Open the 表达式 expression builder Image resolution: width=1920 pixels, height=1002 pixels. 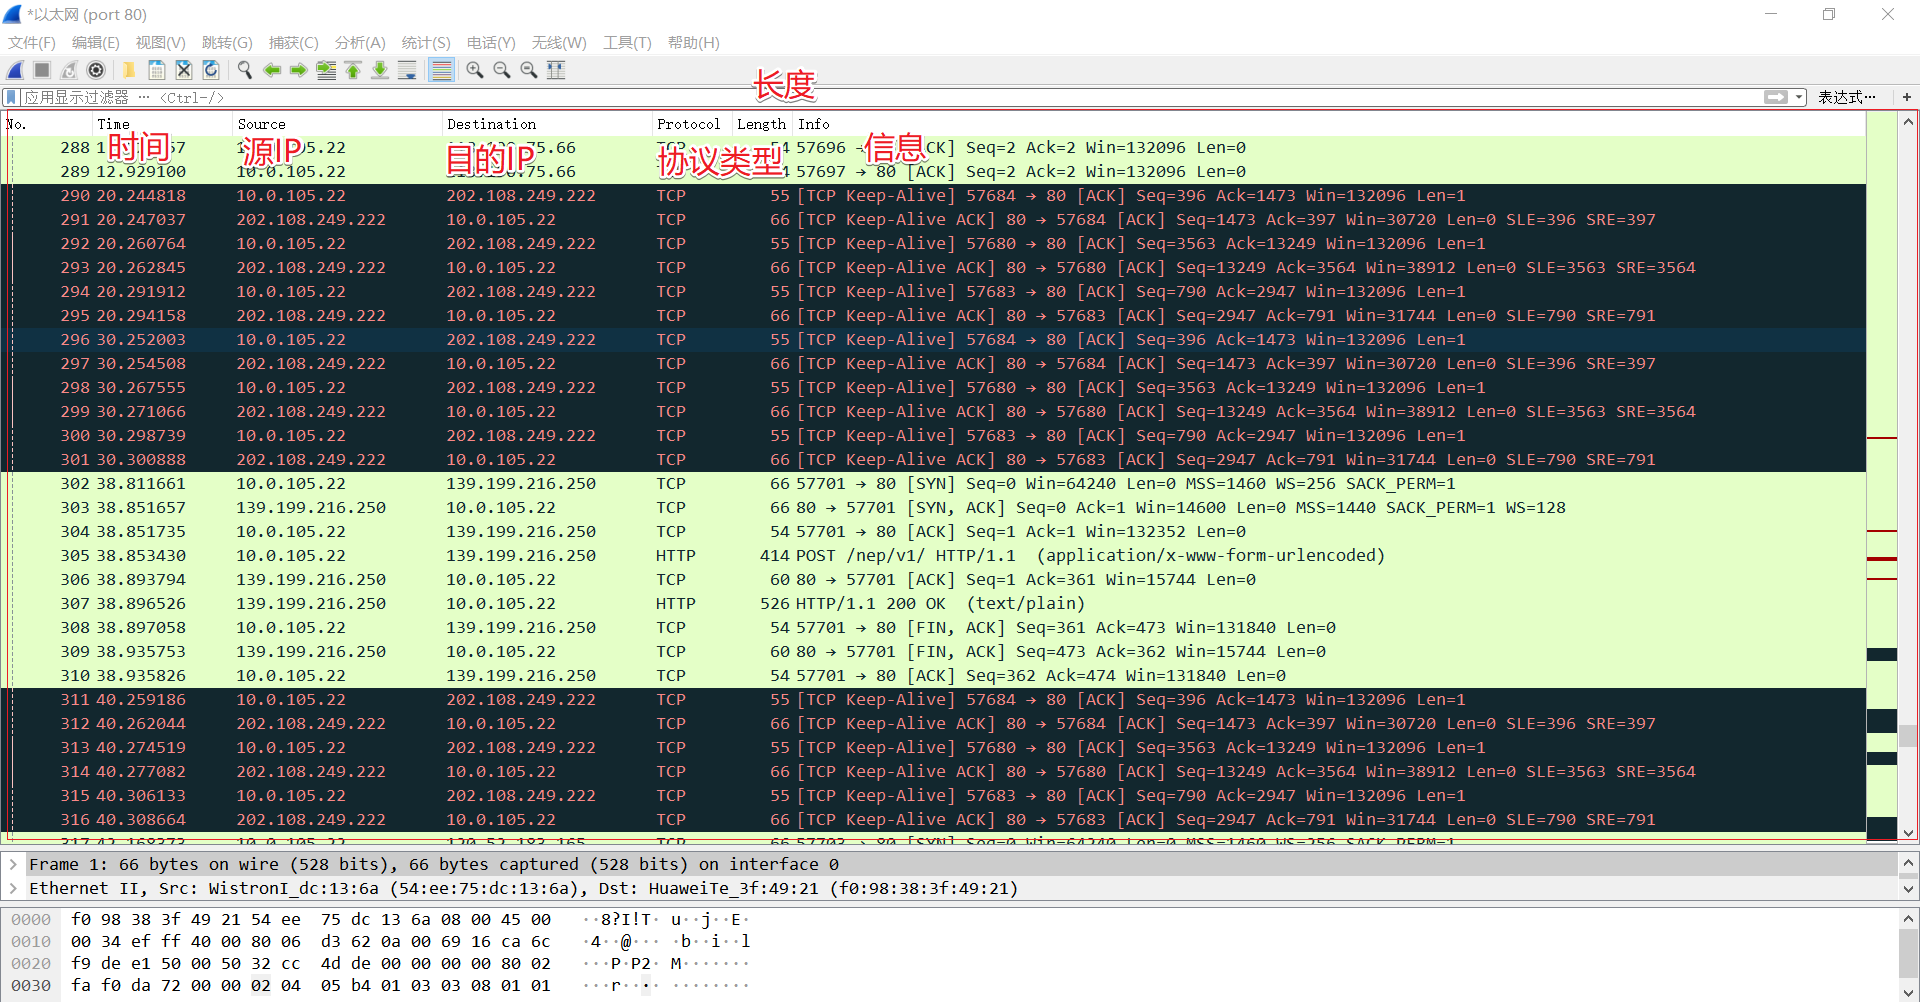point(1846,97)
